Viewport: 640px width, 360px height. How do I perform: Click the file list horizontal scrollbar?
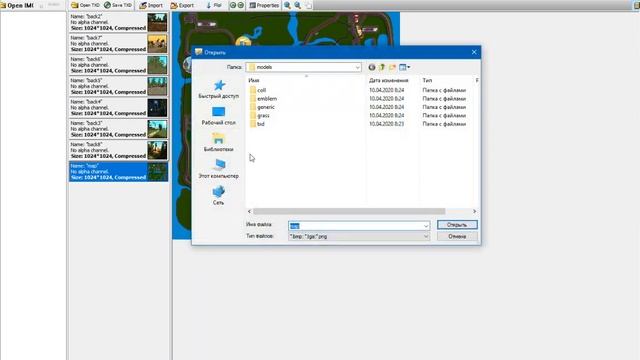pos(349,211)
